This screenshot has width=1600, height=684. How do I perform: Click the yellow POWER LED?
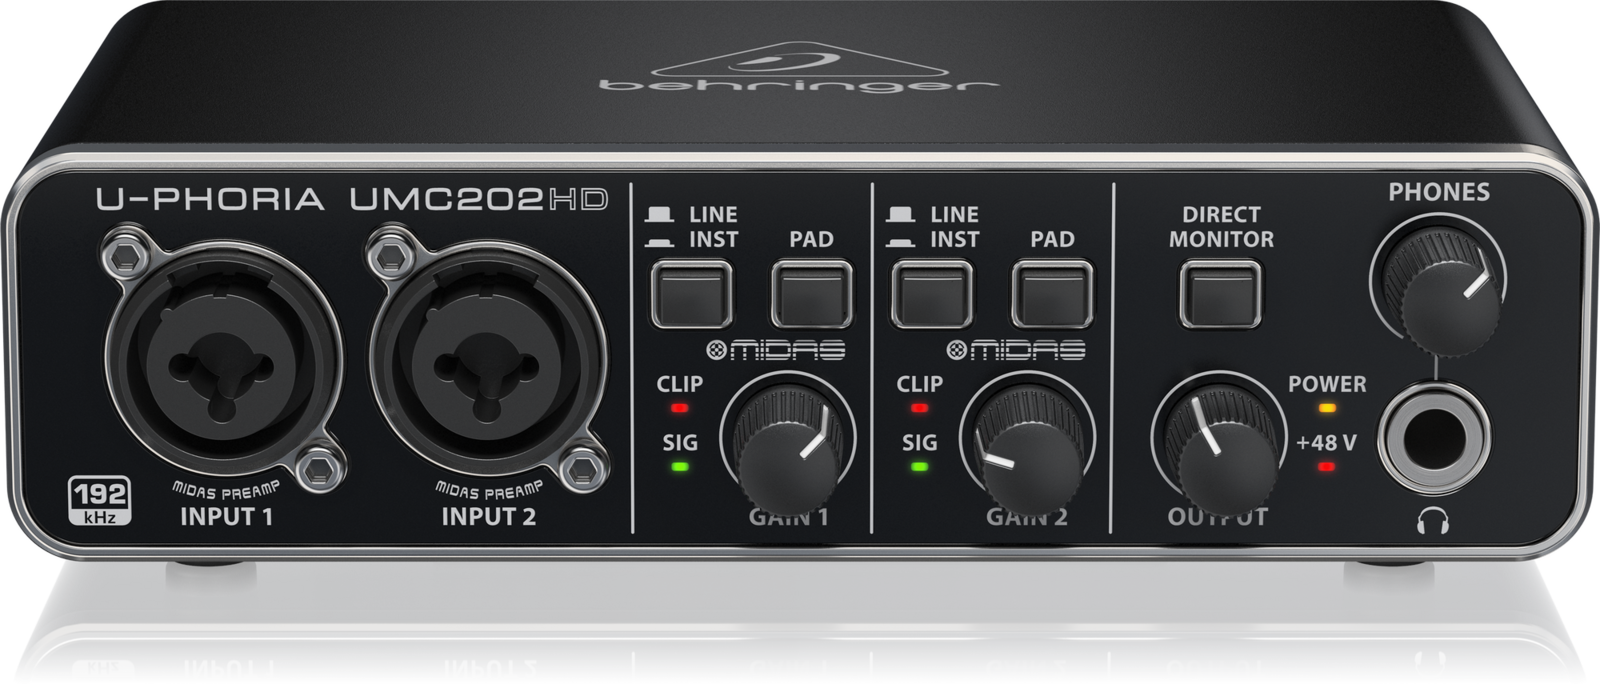1327,408
